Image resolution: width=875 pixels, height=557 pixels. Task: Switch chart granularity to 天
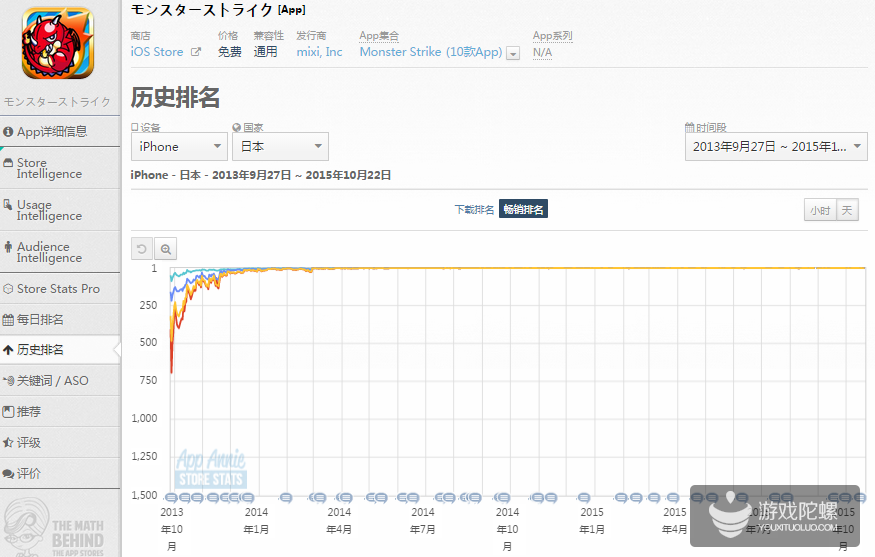tap(847, 210)
